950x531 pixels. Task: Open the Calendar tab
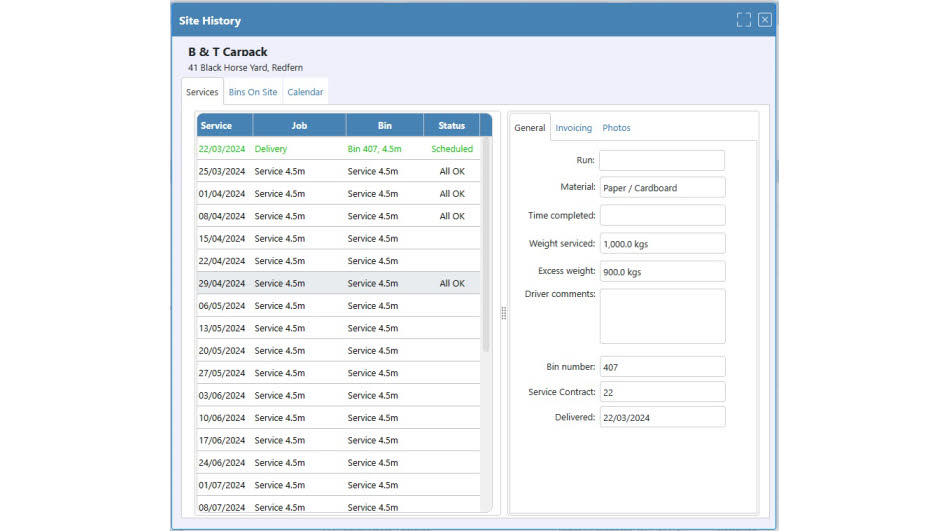(305, 92)
